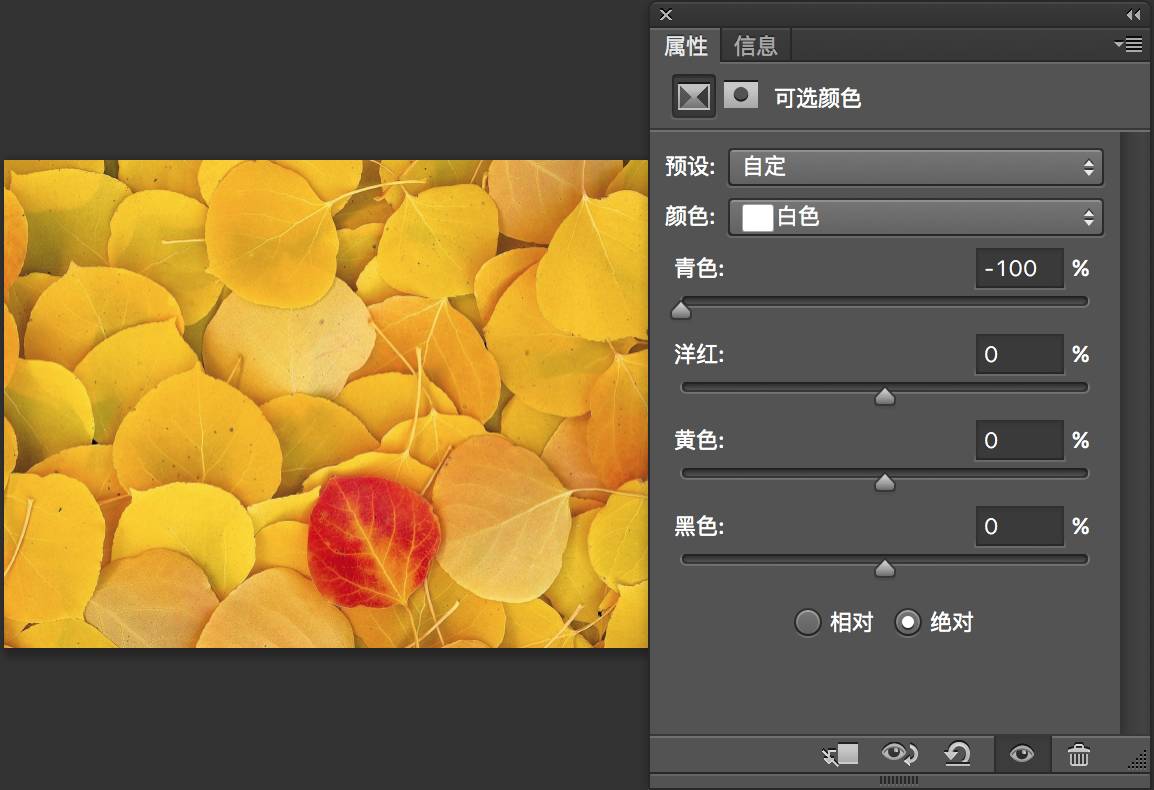
Task: Click the white color swatch beside 白色
Action: [757, 217]
